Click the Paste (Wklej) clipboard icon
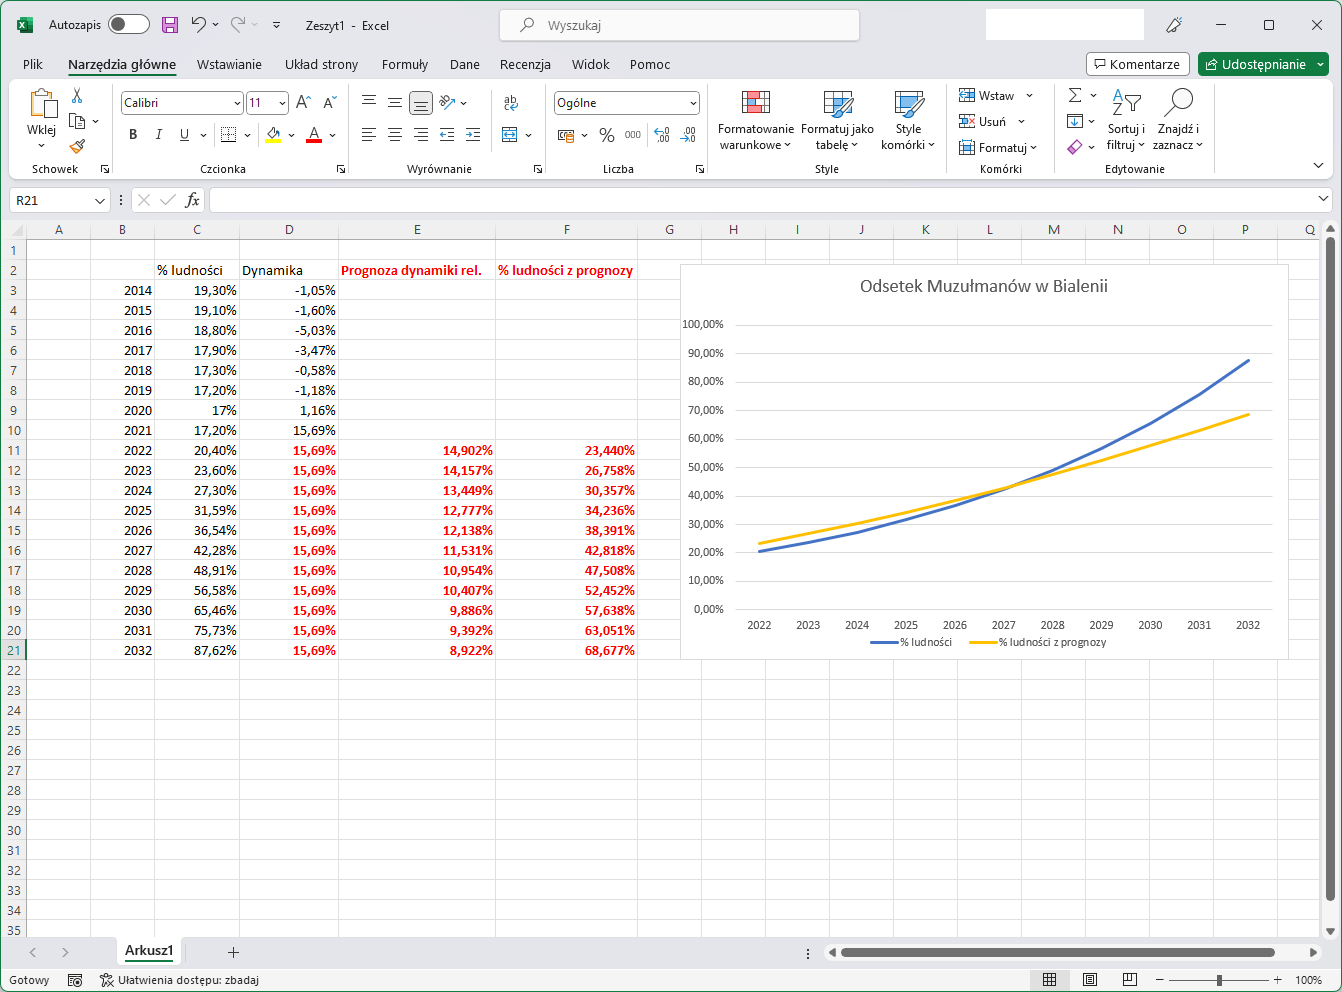Image resolution: width=1342 pixels, height=992 pixels. pyautogui.click(x=42, y=103)
